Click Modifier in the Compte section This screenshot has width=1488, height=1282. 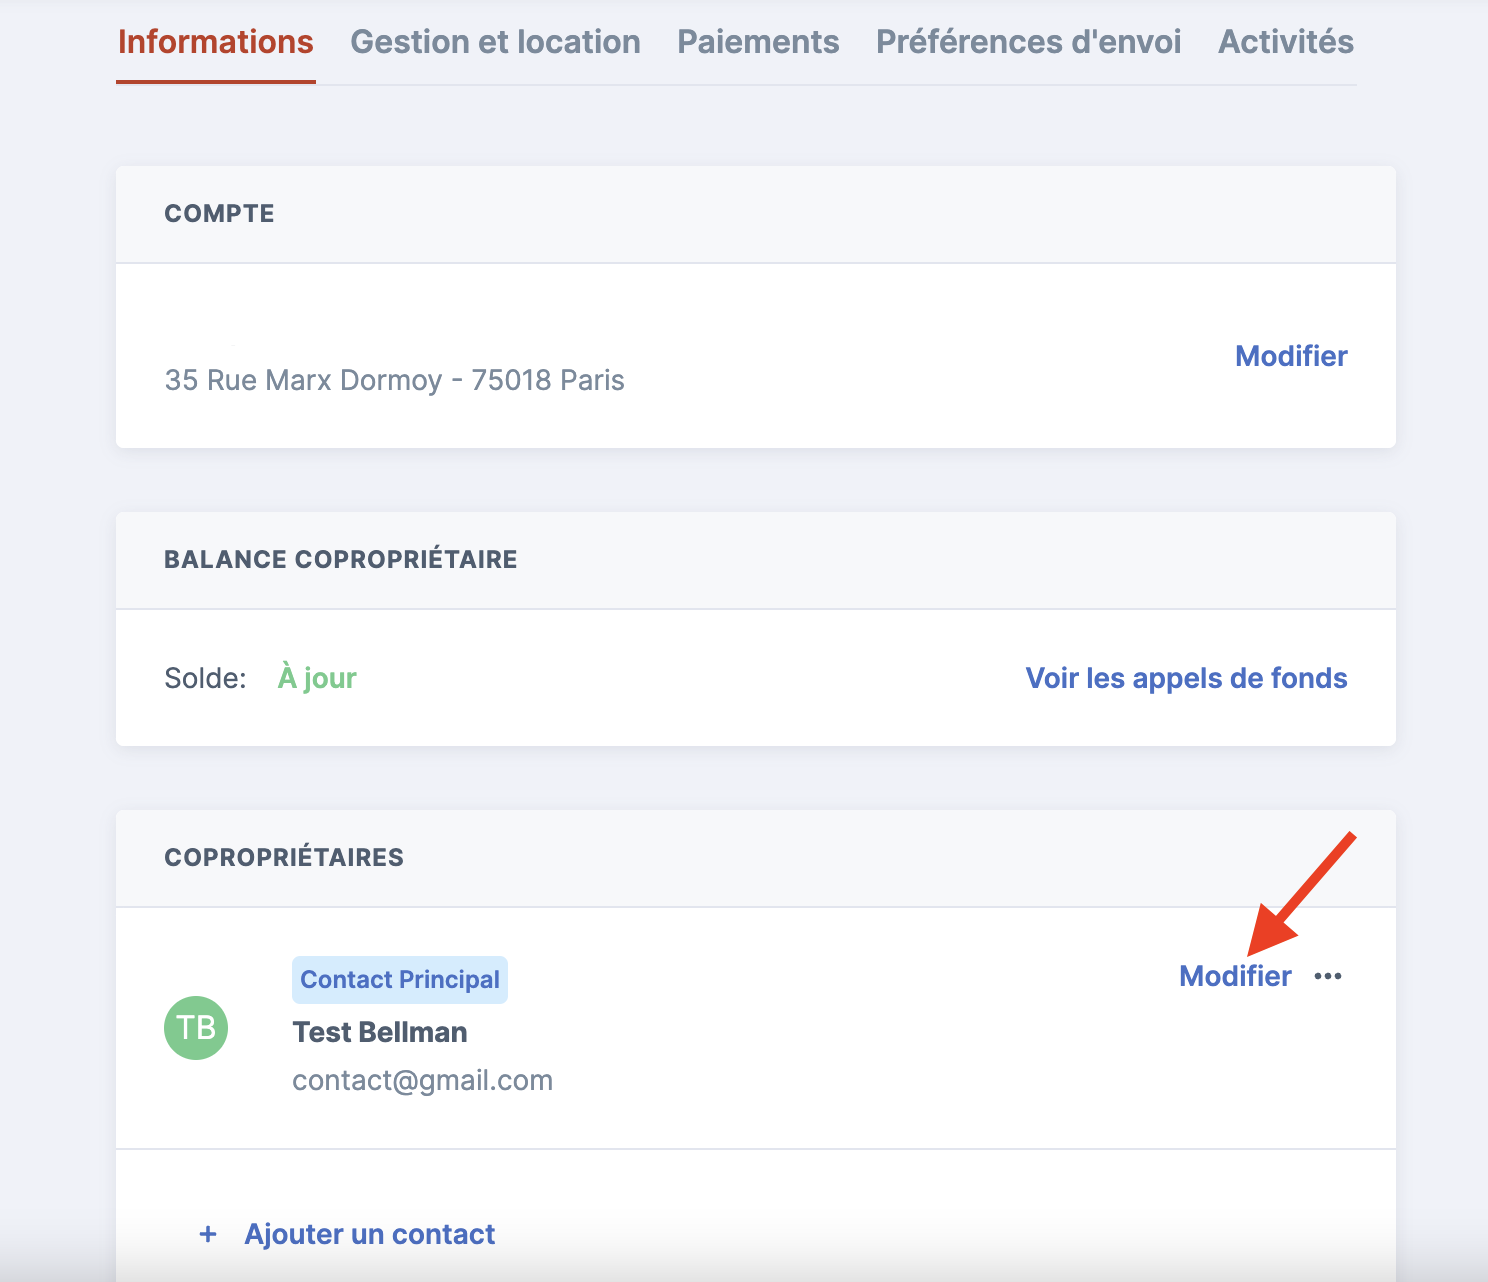tap(1291, 356)
